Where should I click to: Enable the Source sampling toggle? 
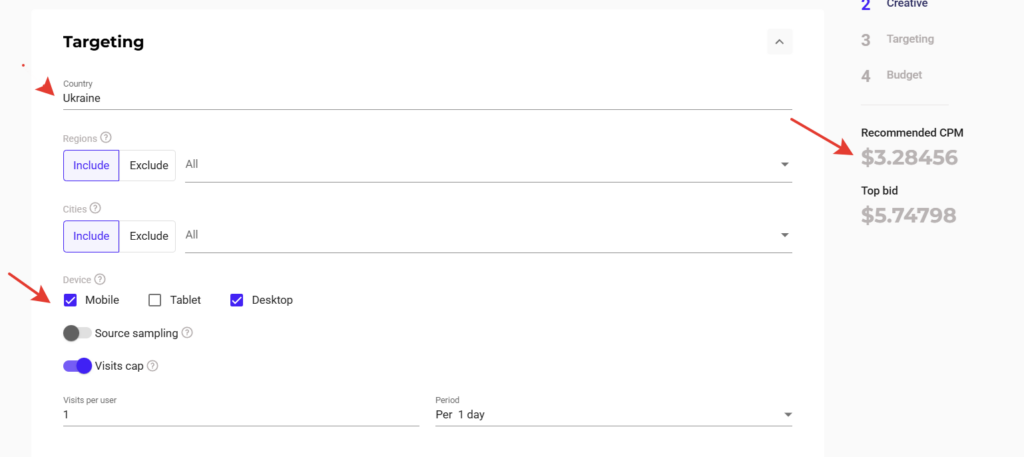[x=77, y=333]
